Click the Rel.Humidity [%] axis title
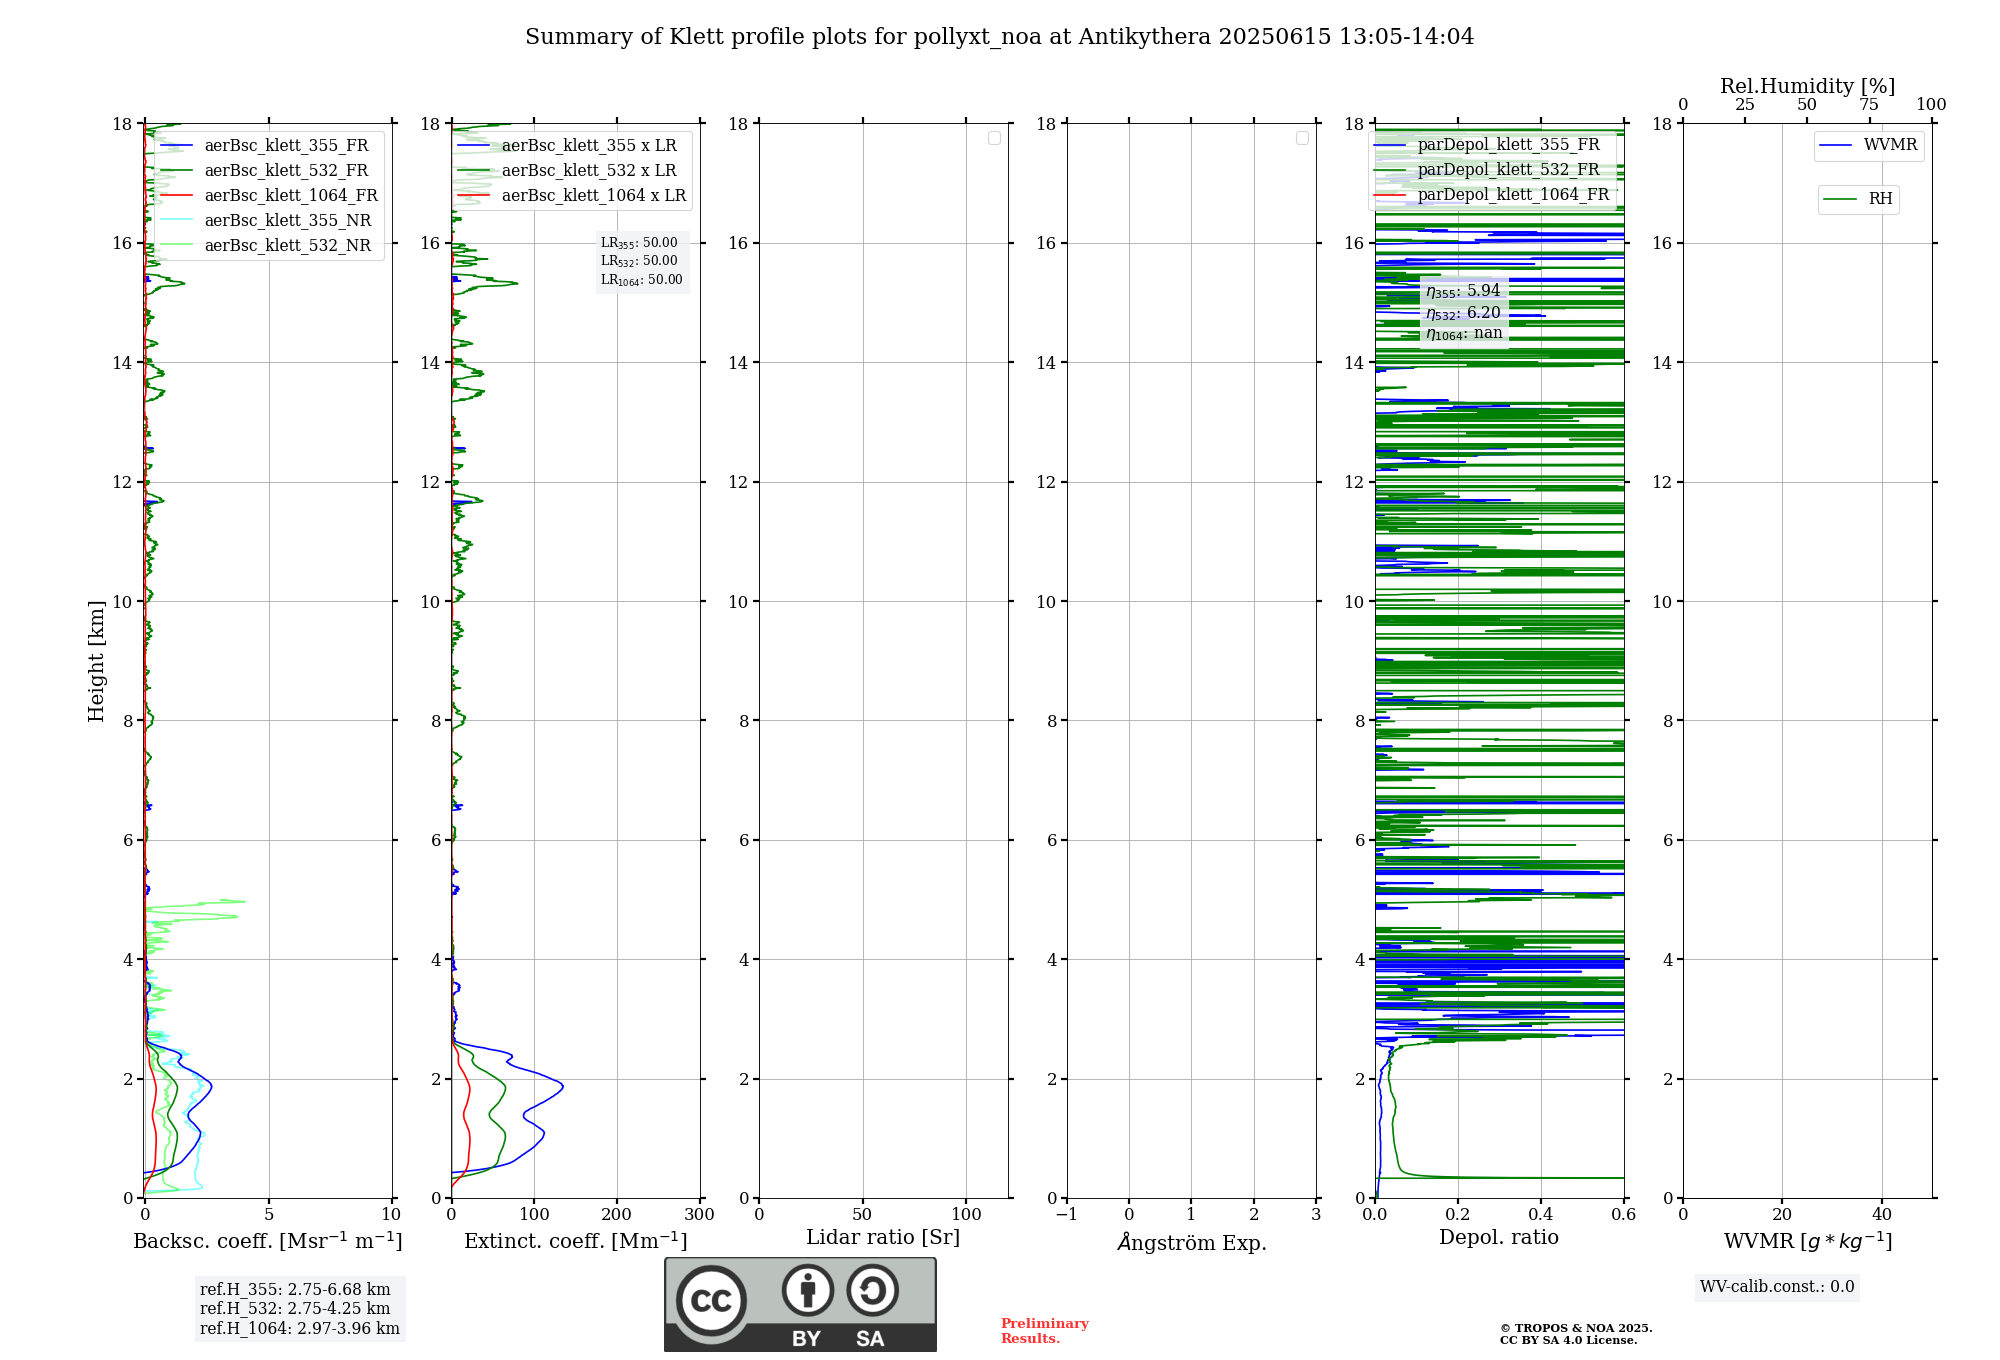This screenshot has height=1360, width=2000. point(1807,87)
